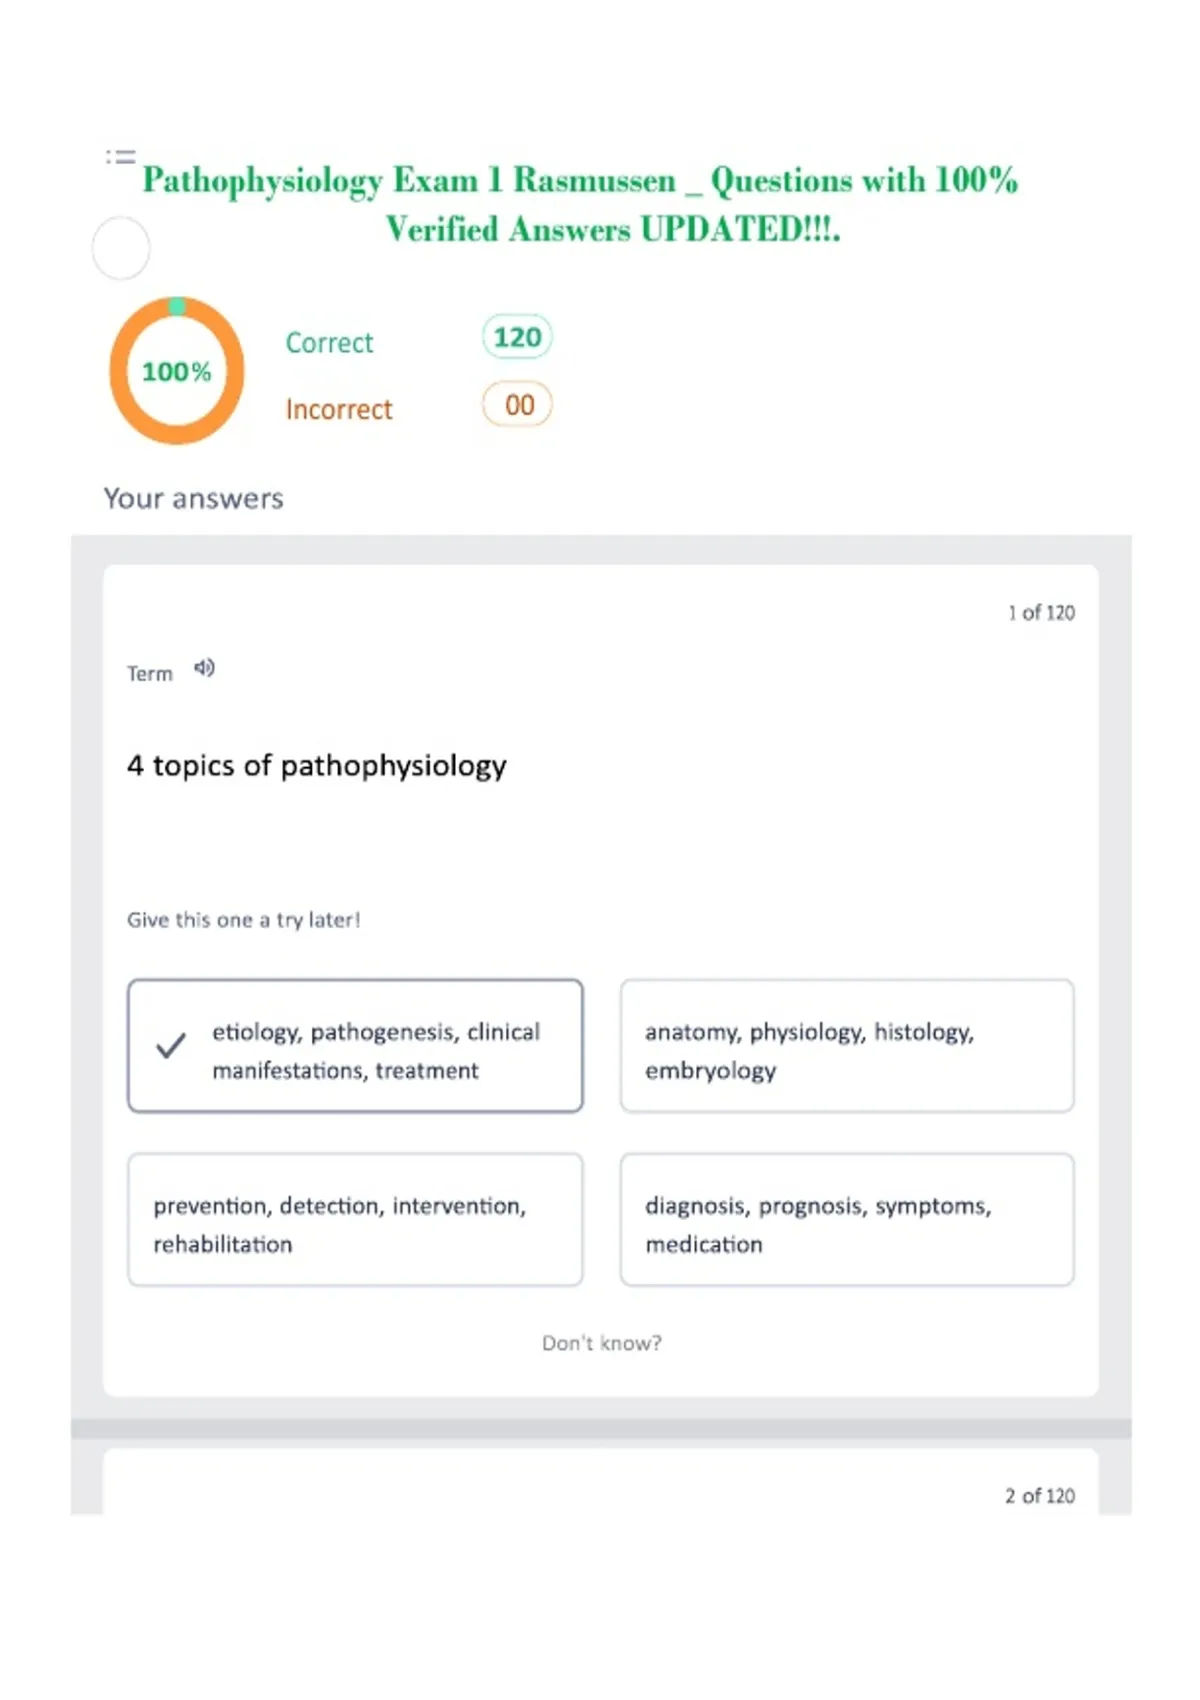Pick answer 'prevention, detection, intervention, rehabilitation'
This screenshot has height=1700, width=1200.
tap(355, 1220)
